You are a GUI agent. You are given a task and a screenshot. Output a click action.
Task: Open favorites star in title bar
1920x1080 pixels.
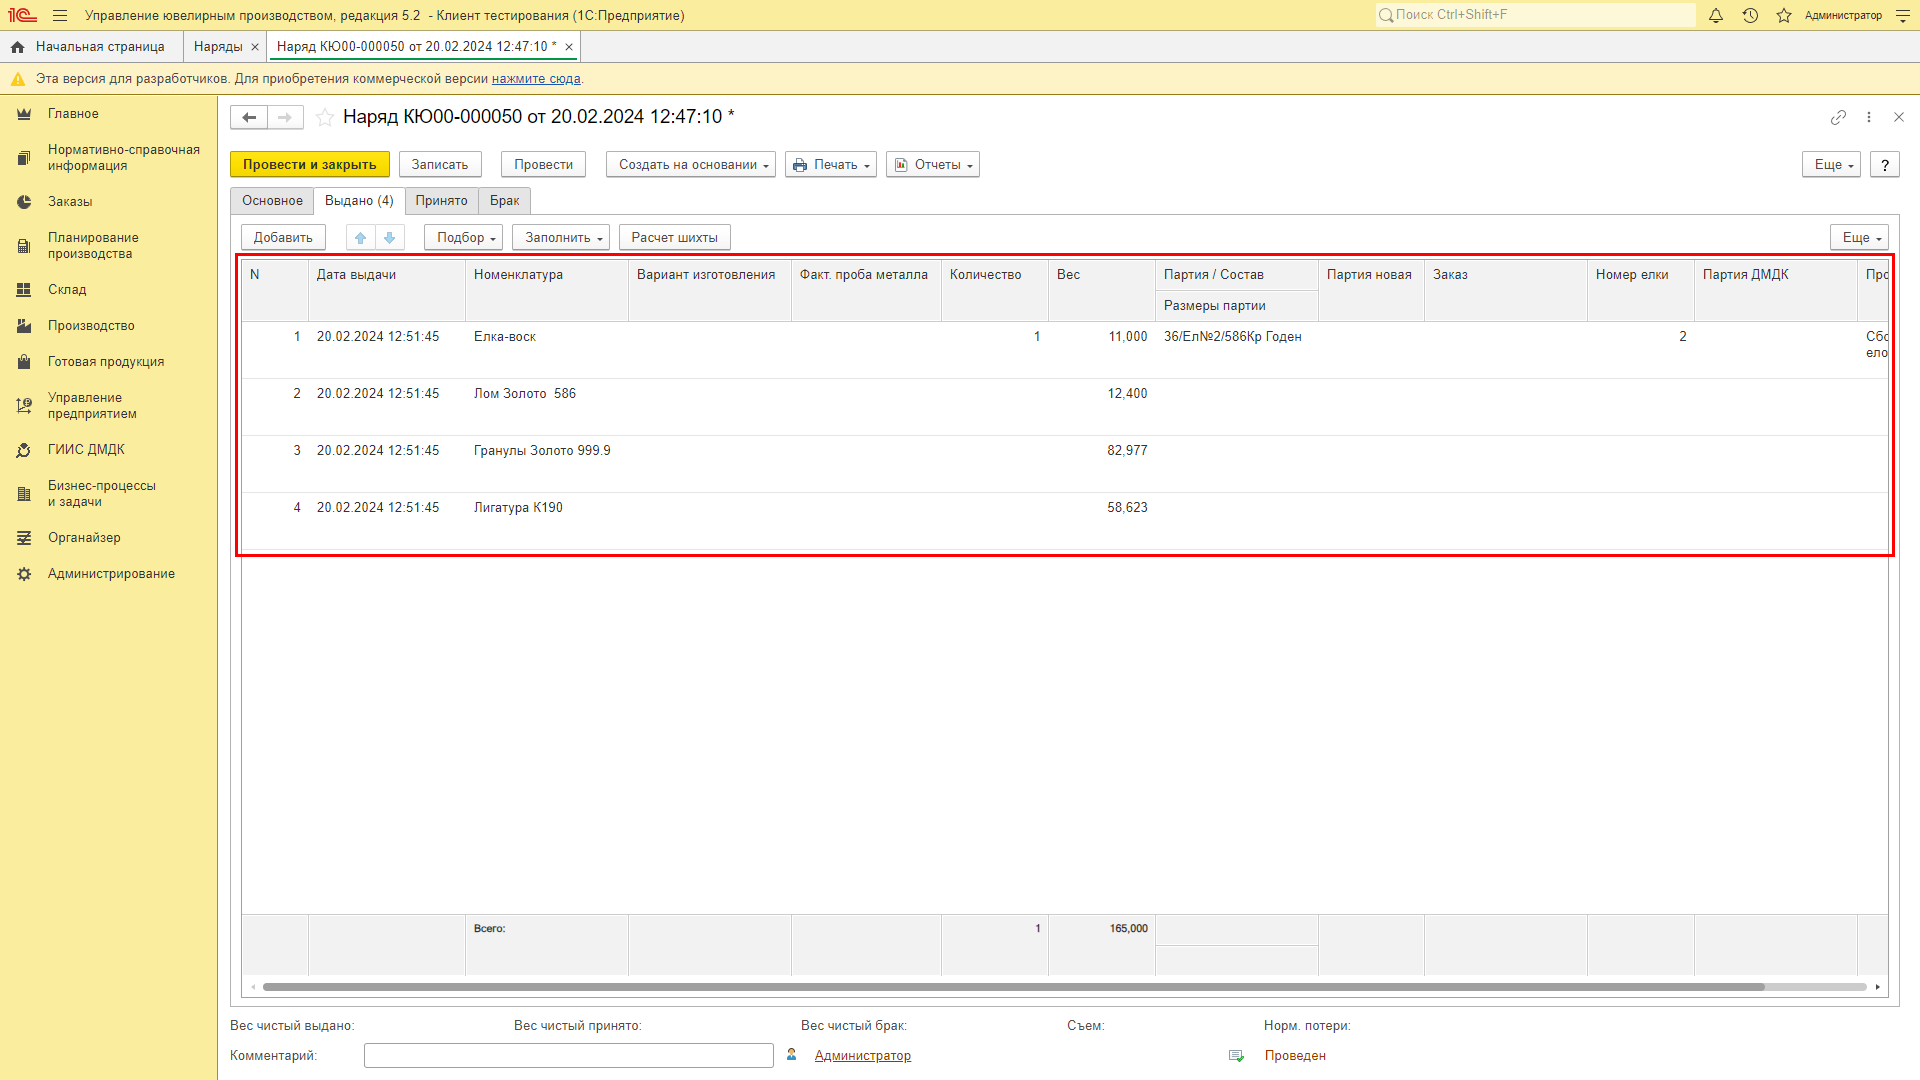click(1784, 16)
